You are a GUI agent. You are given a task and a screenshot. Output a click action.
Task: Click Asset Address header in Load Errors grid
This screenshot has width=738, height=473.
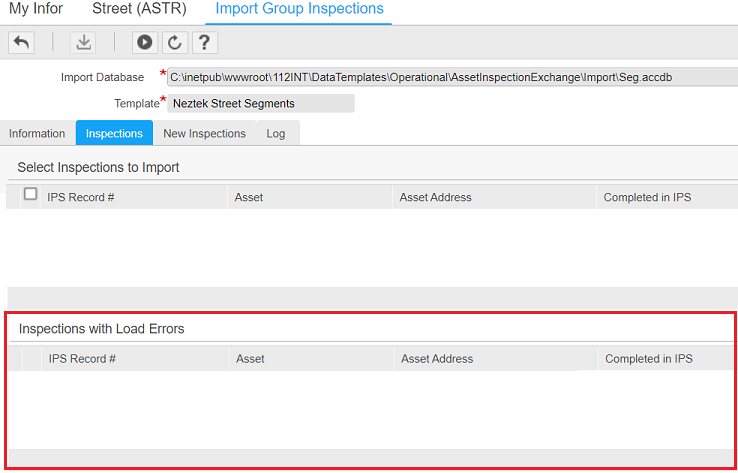[437, 359]
